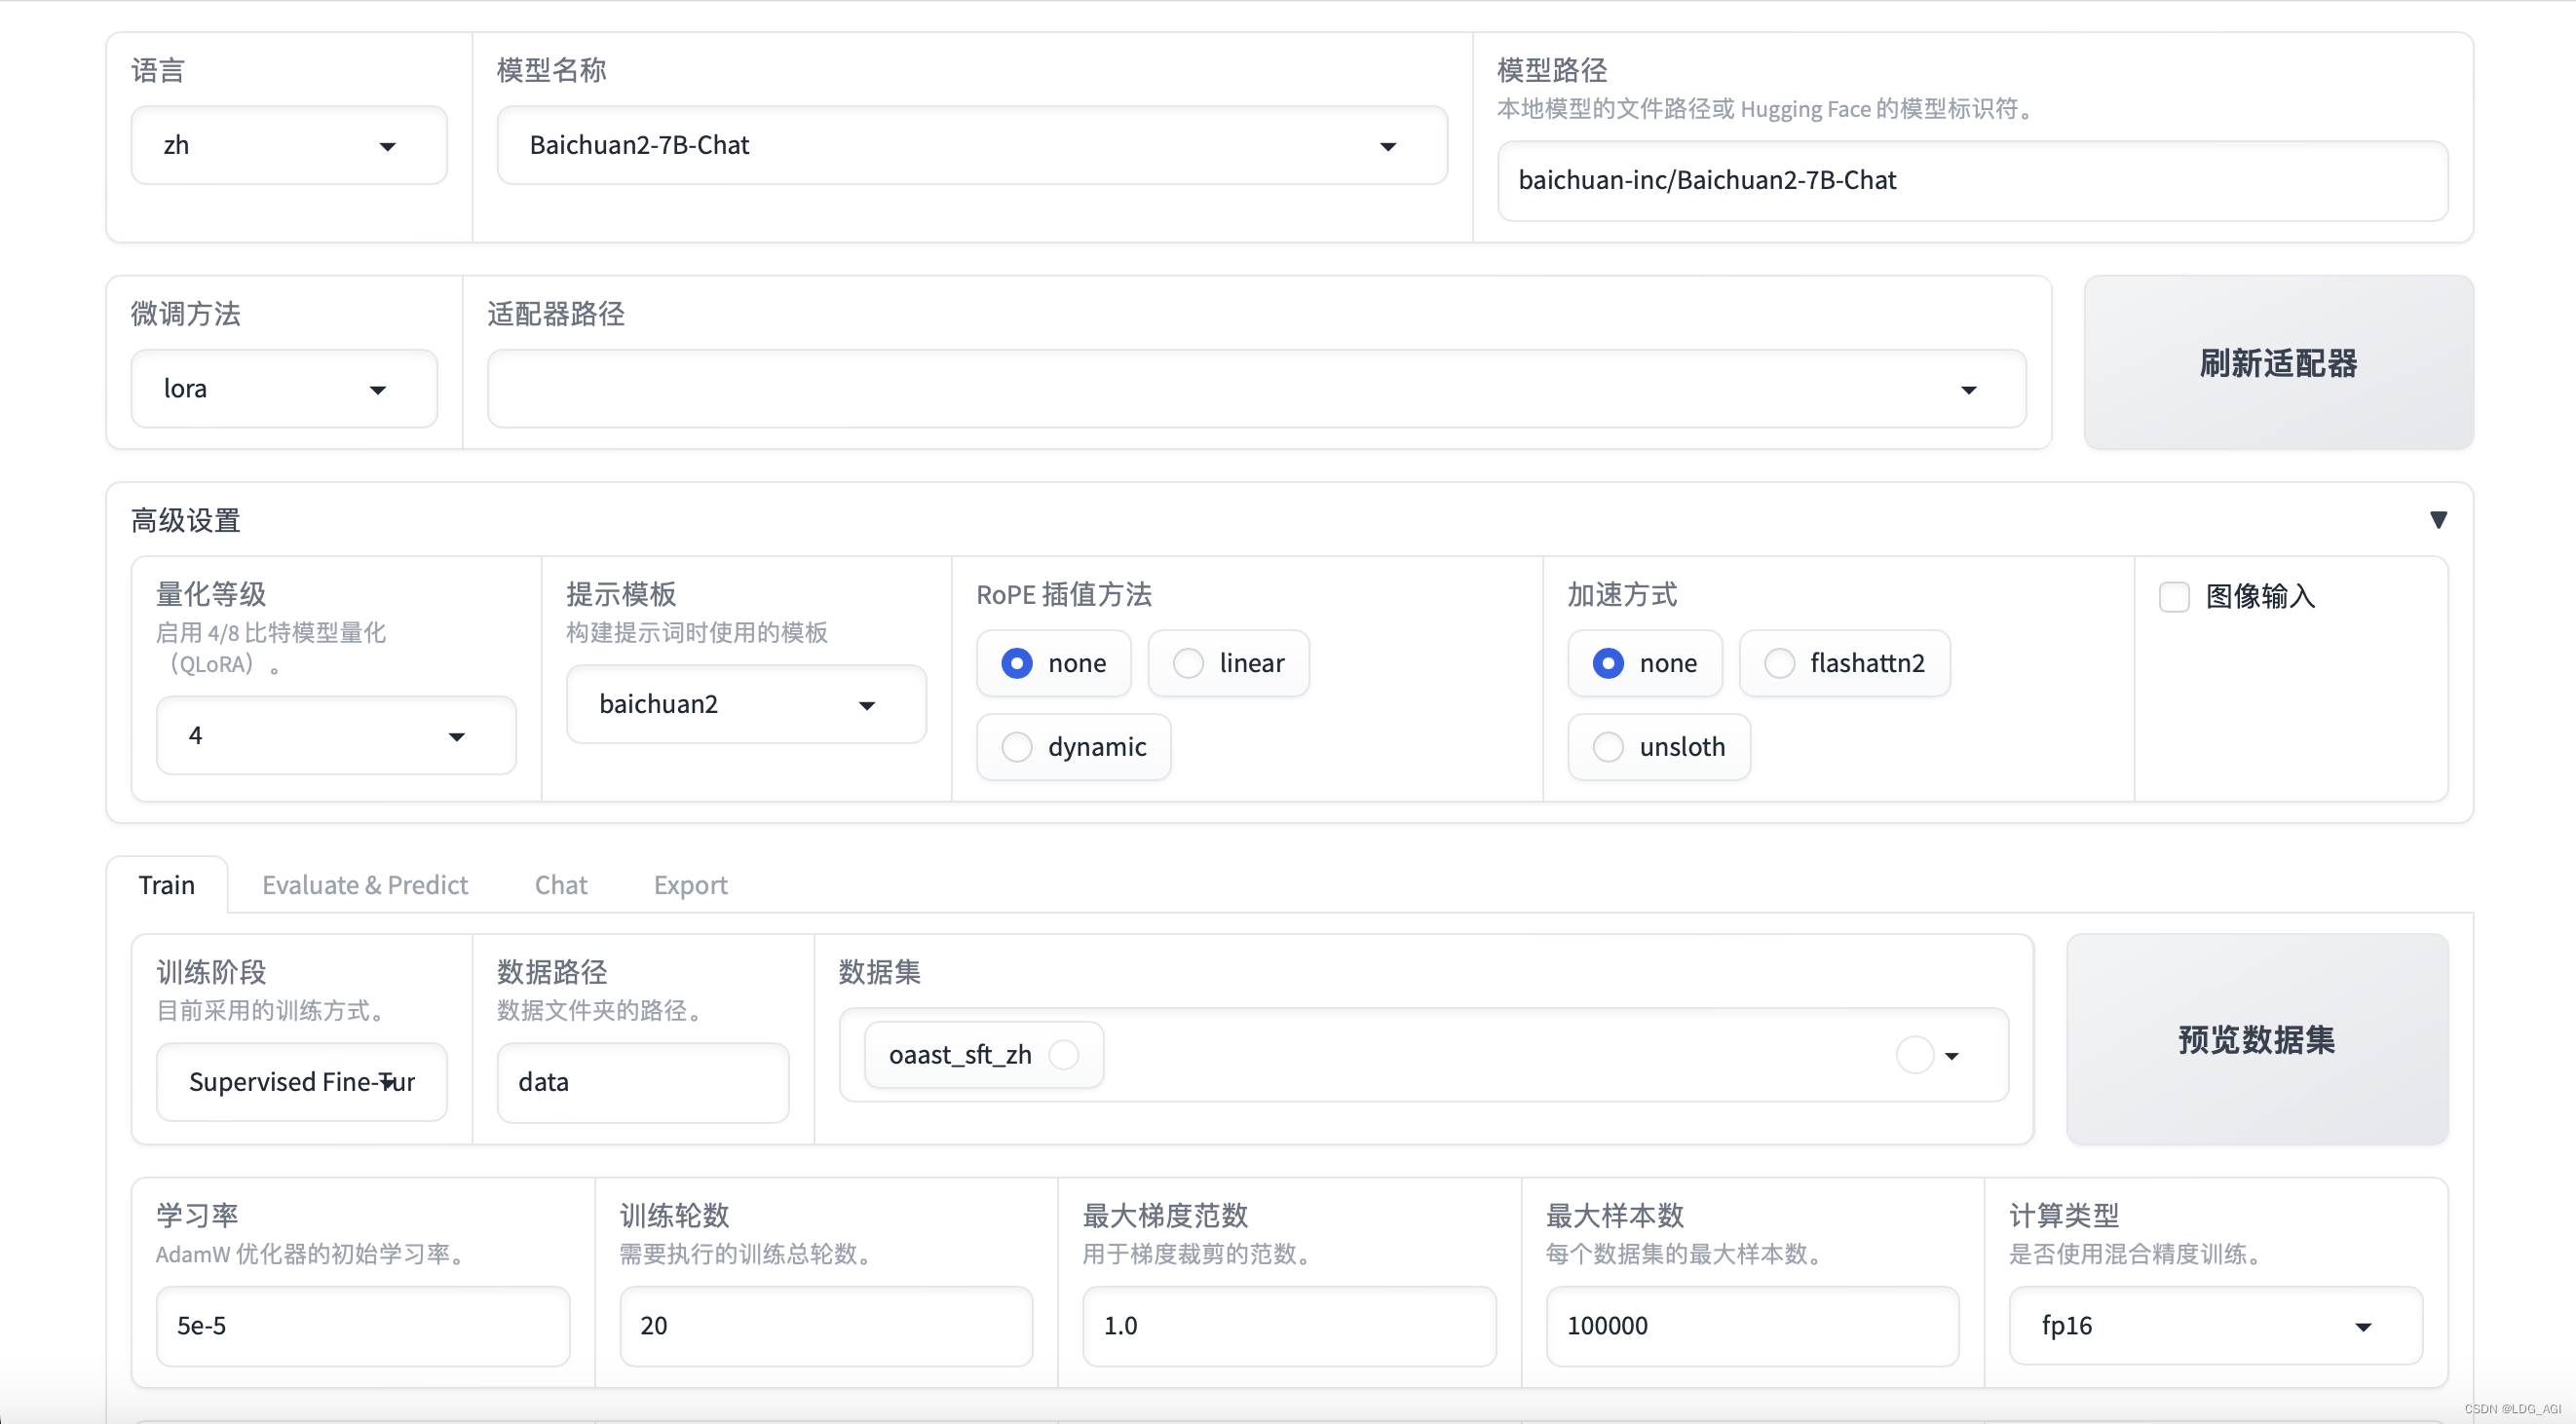This screenshot has width=2576, height=1424.
Task: Select RoPE dynamic option
Action: pos(1074,747)
